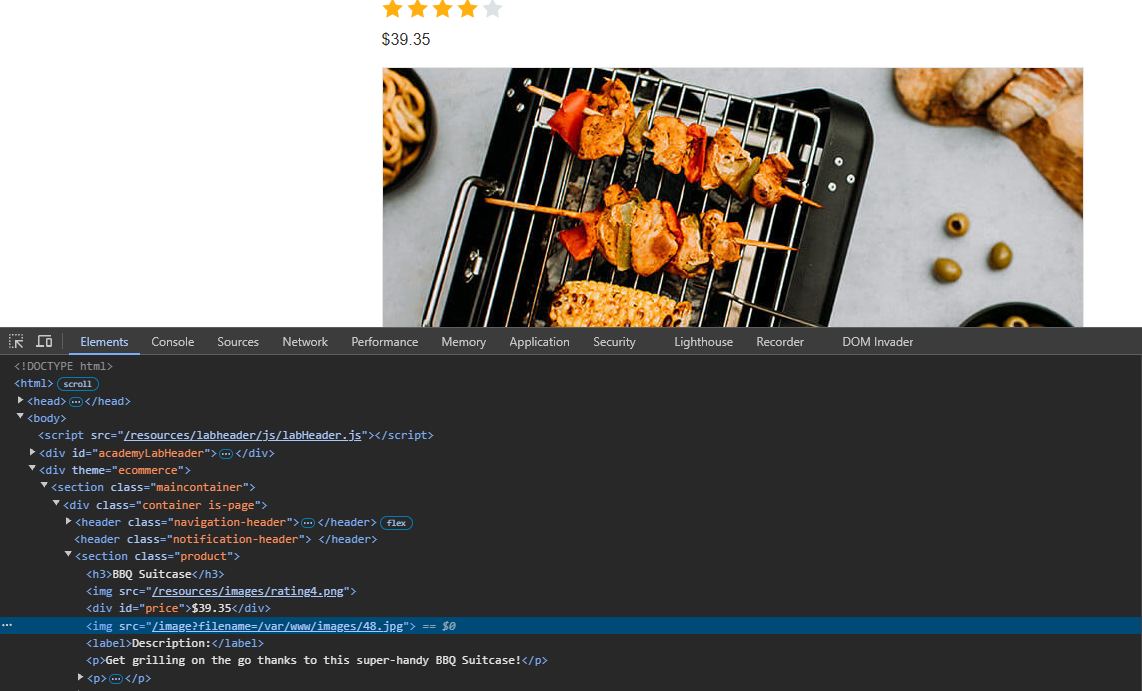The image size is (1142, 691).
Task: Expand the academyLabHeader div node
Action: click(33, 452)
